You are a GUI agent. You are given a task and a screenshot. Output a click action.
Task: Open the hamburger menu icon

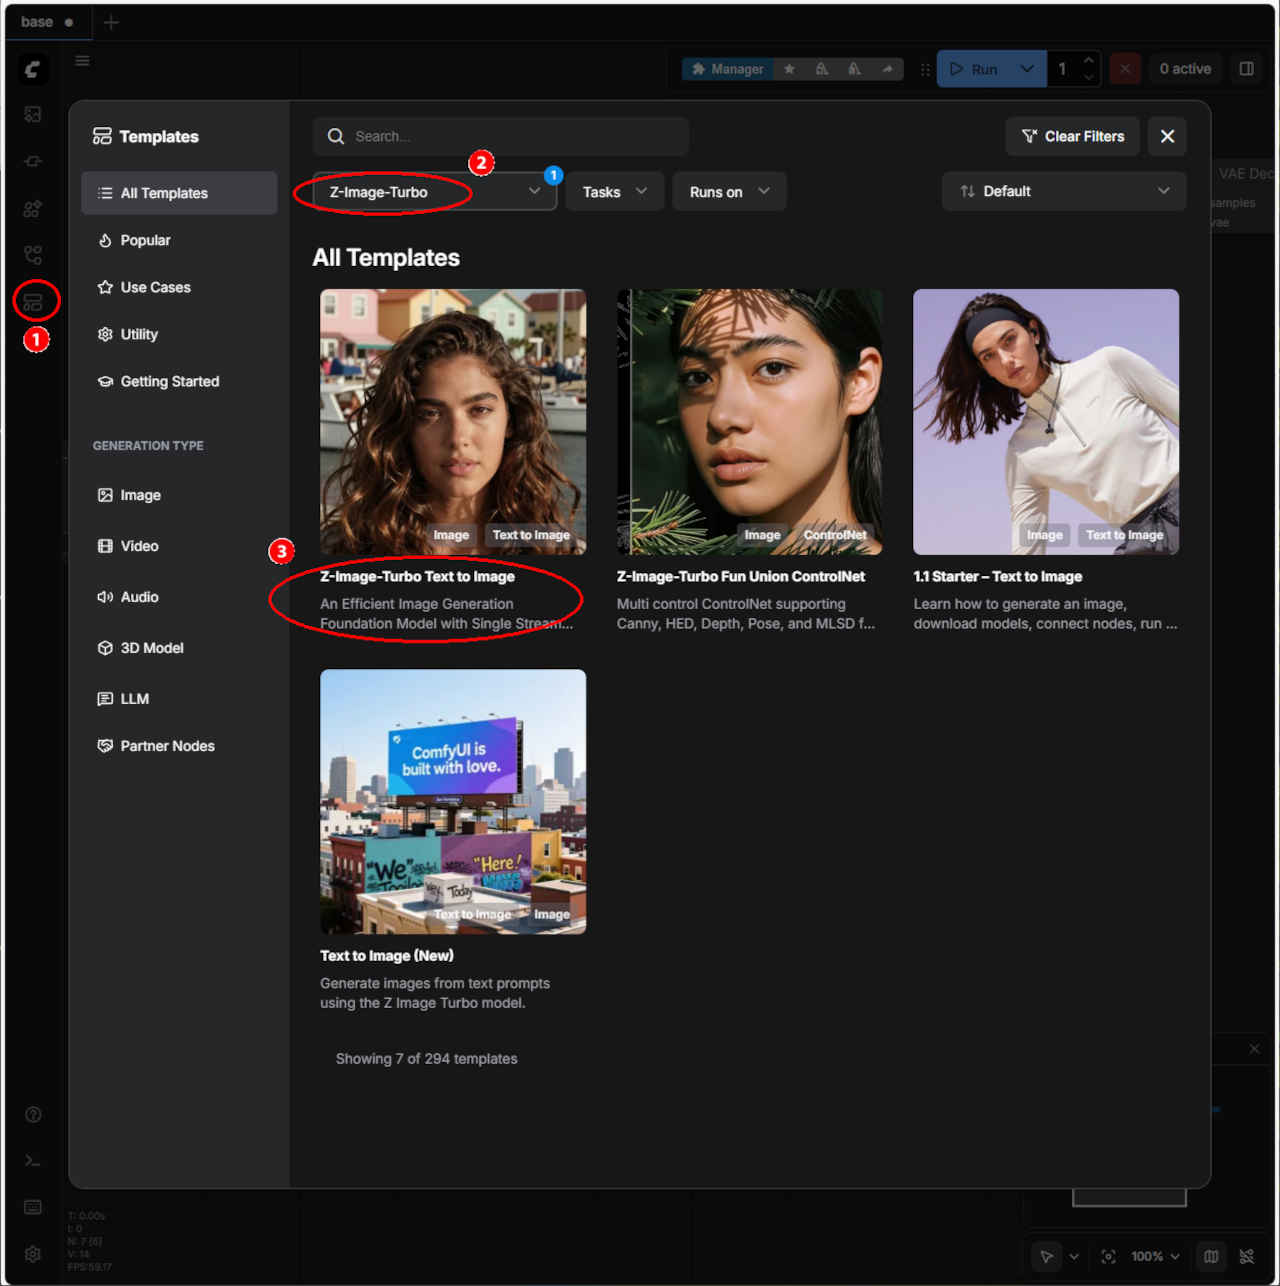click(x=83, y=61)
